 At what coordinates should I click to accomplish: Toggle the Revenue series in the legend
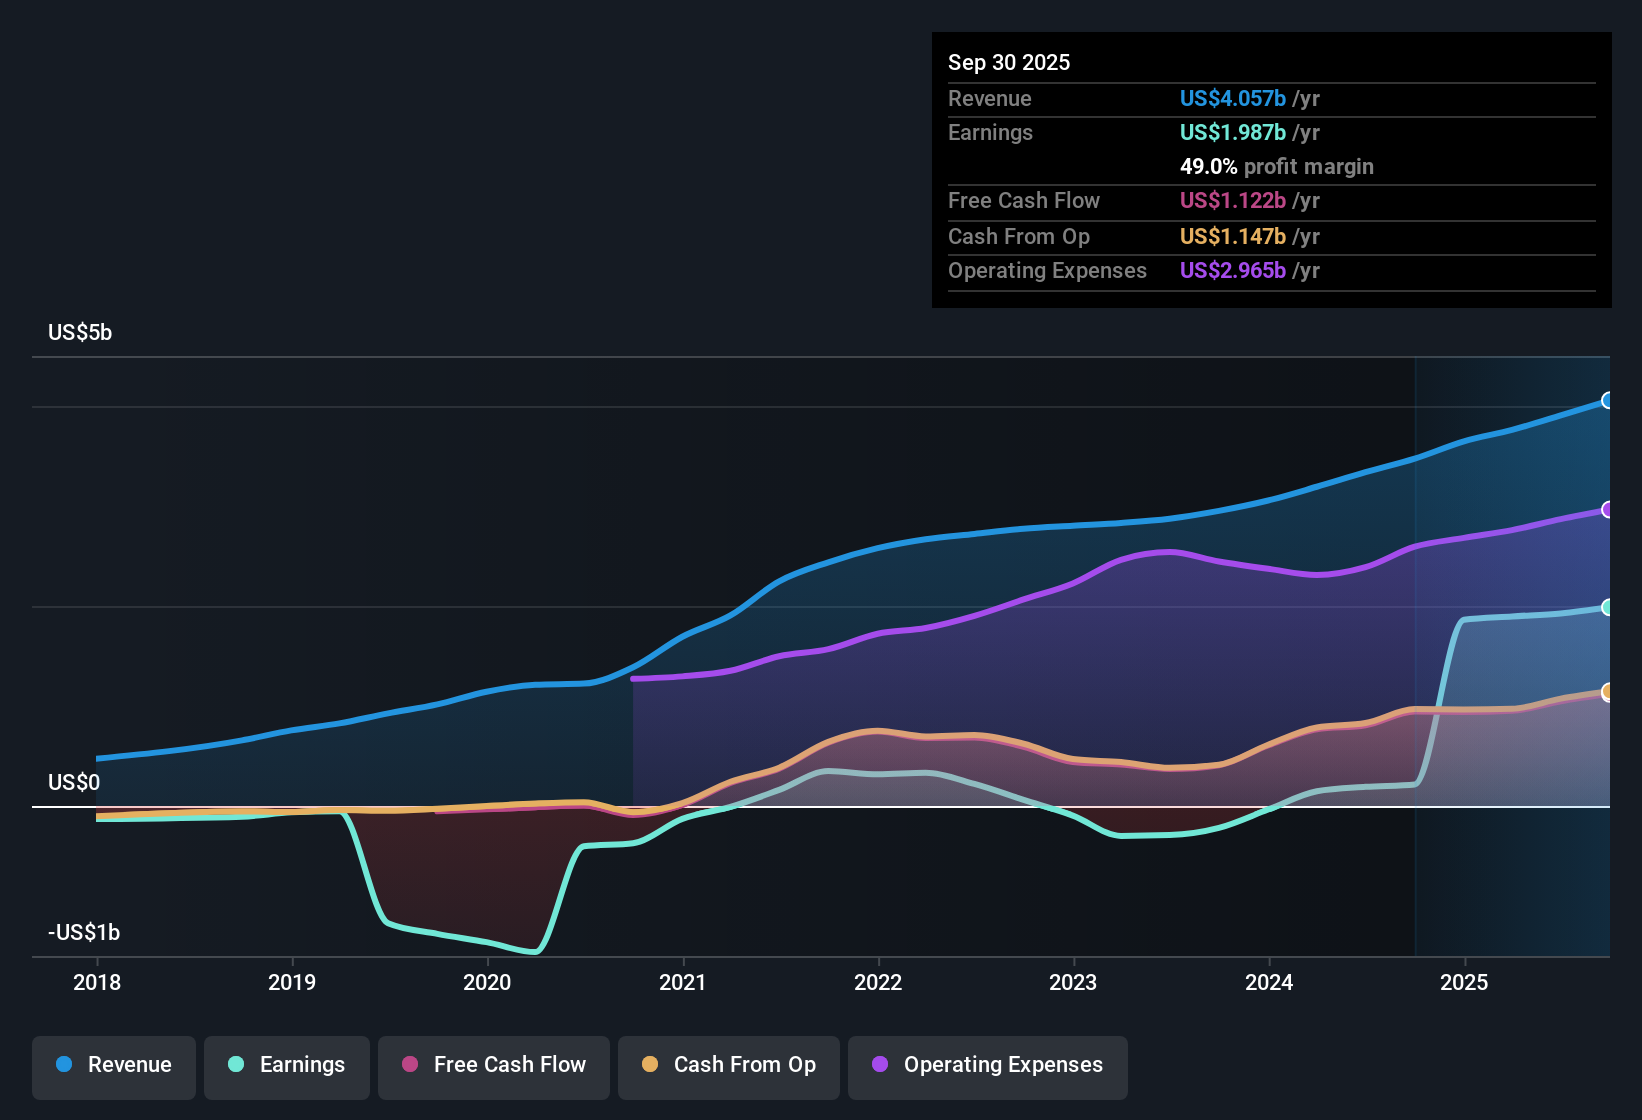113,1065
